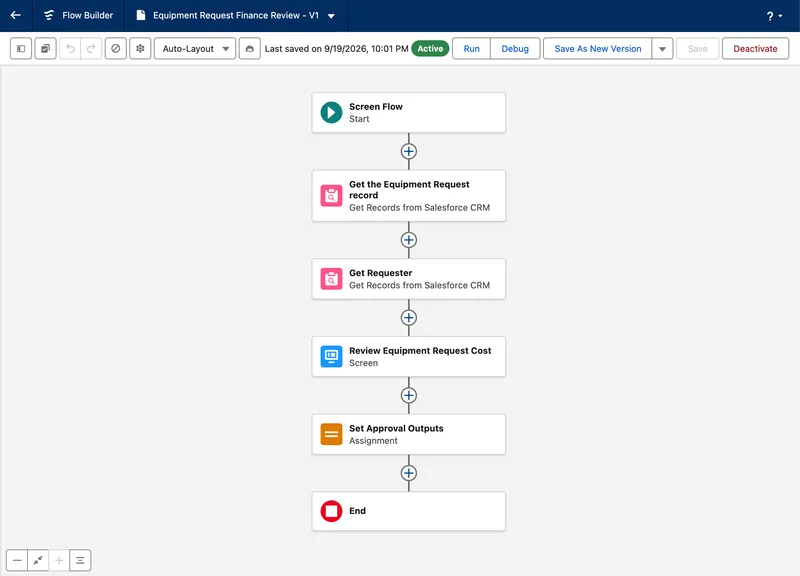This screenshot has height=576, width=800.
Task: Click the Redo arrow icon
Action: click(x=91, y=48)
